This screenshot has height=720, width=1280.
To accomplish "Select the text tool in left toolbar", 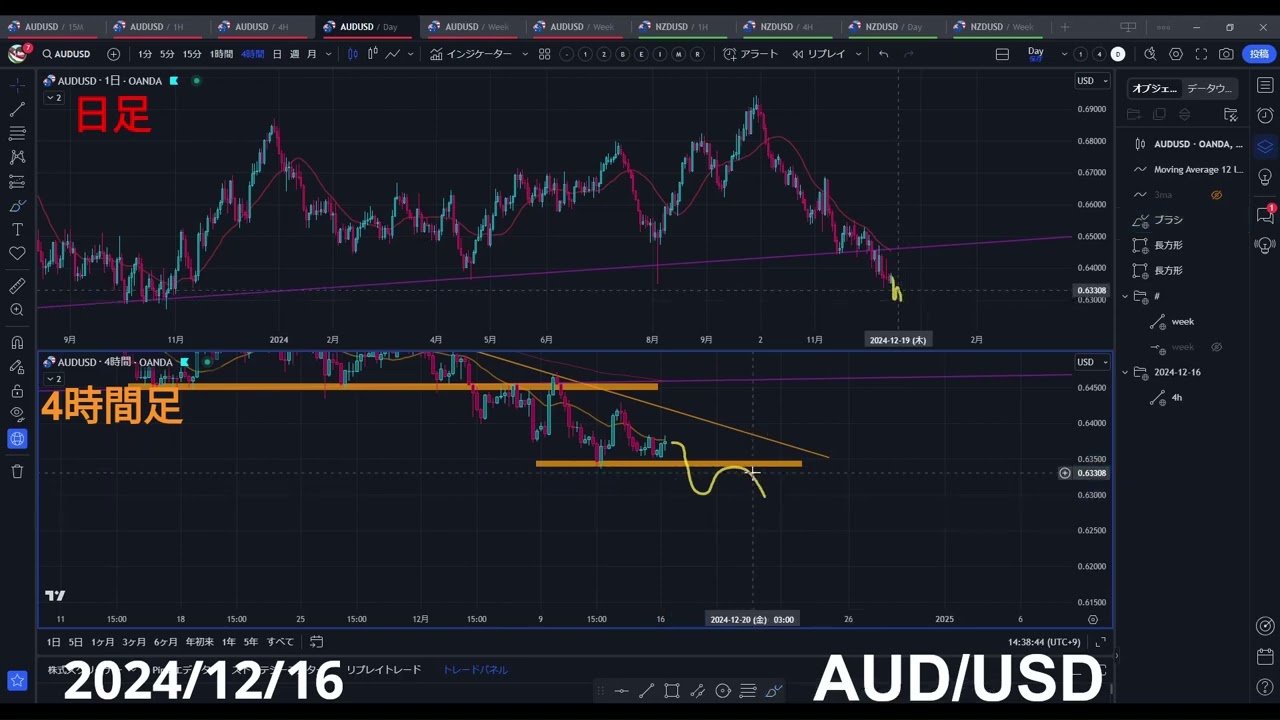I will click(17, 230).
